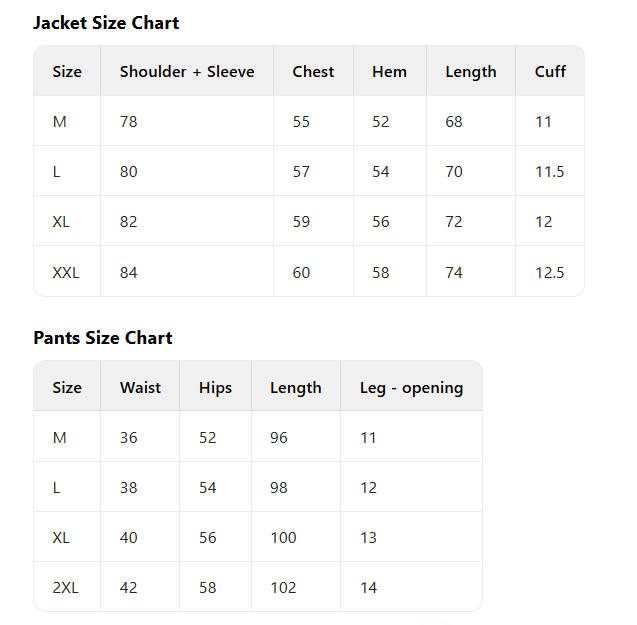Click the Cuff column header

click(x=550, y=72)
